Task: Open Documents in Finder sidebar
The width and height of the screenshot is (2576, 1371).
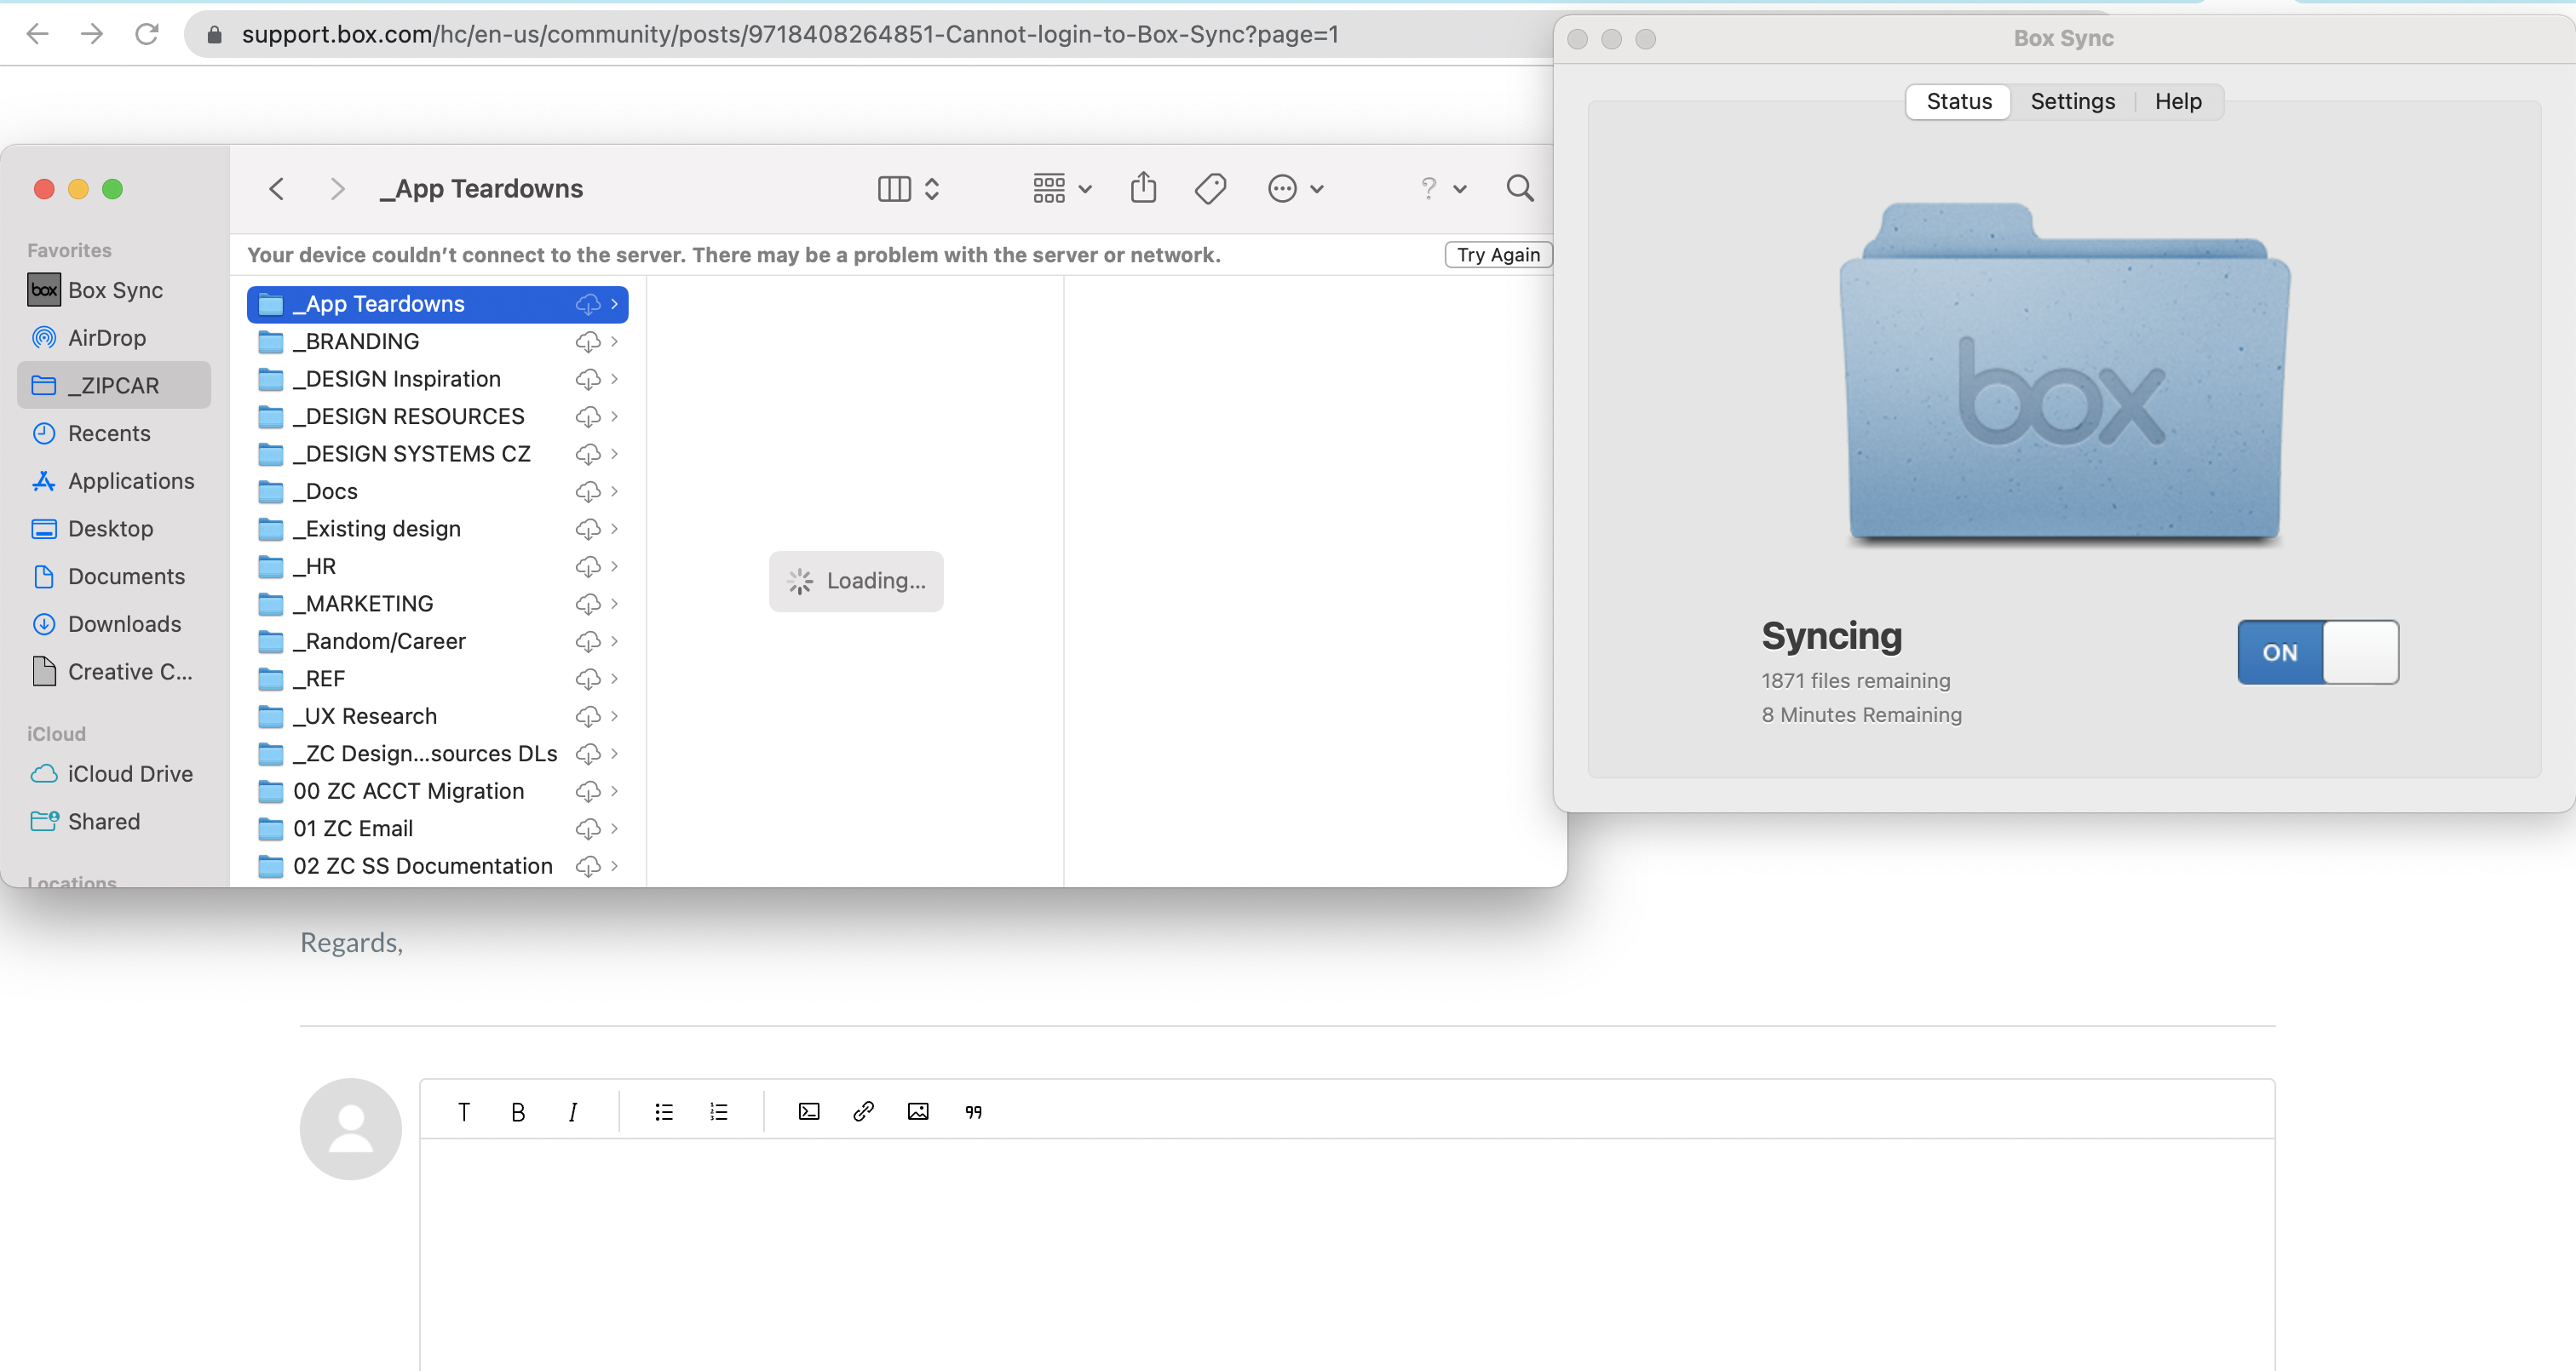Action: point(114,577)
